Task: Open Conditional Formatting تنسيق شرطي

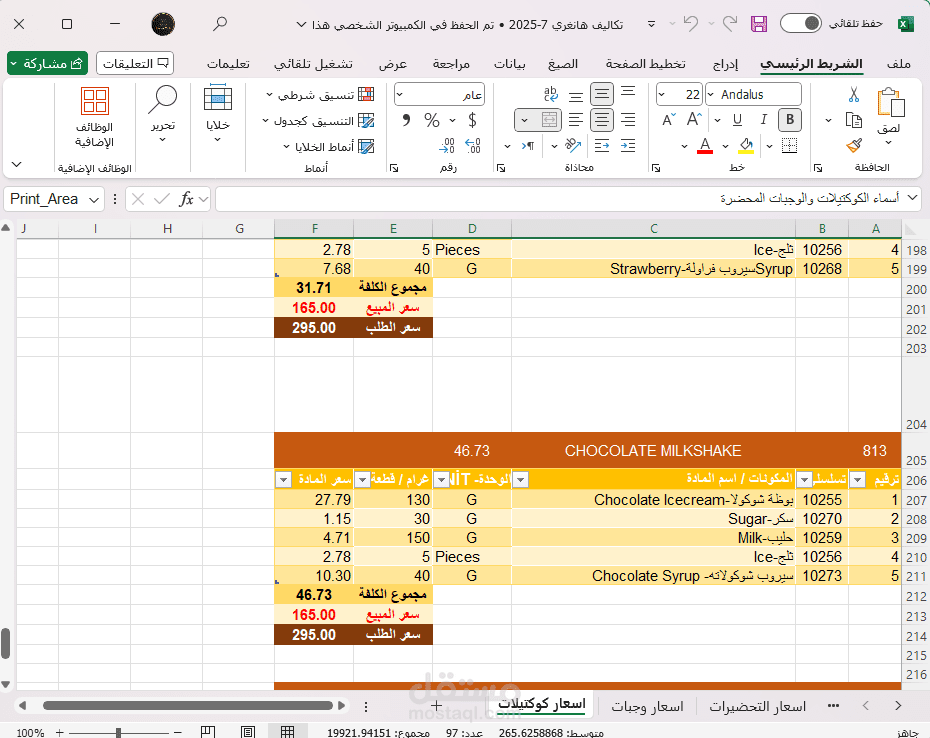Action: (320, 95)
